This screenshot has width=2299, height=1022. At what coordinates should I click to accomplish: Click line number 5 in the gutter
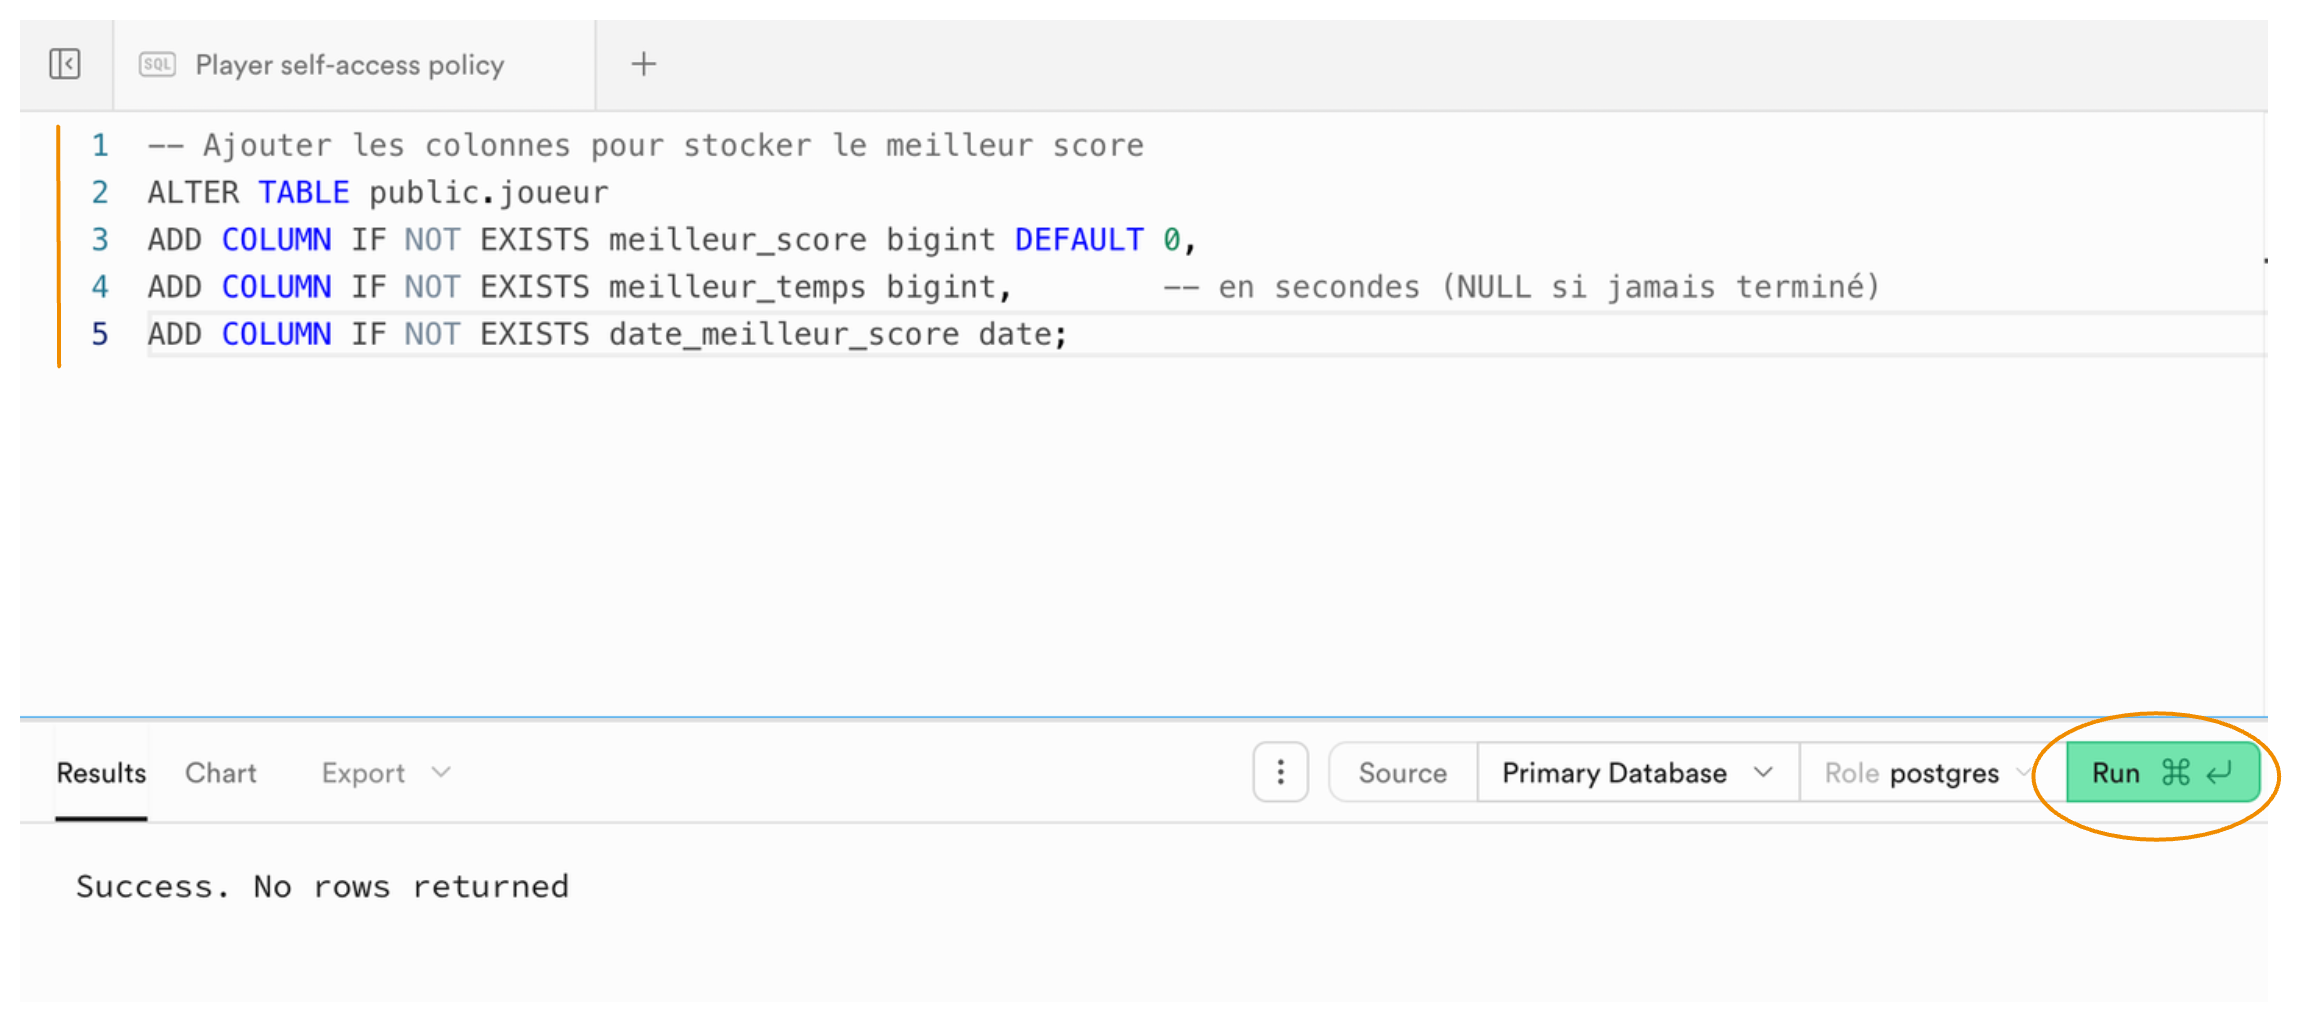point(100,334)
